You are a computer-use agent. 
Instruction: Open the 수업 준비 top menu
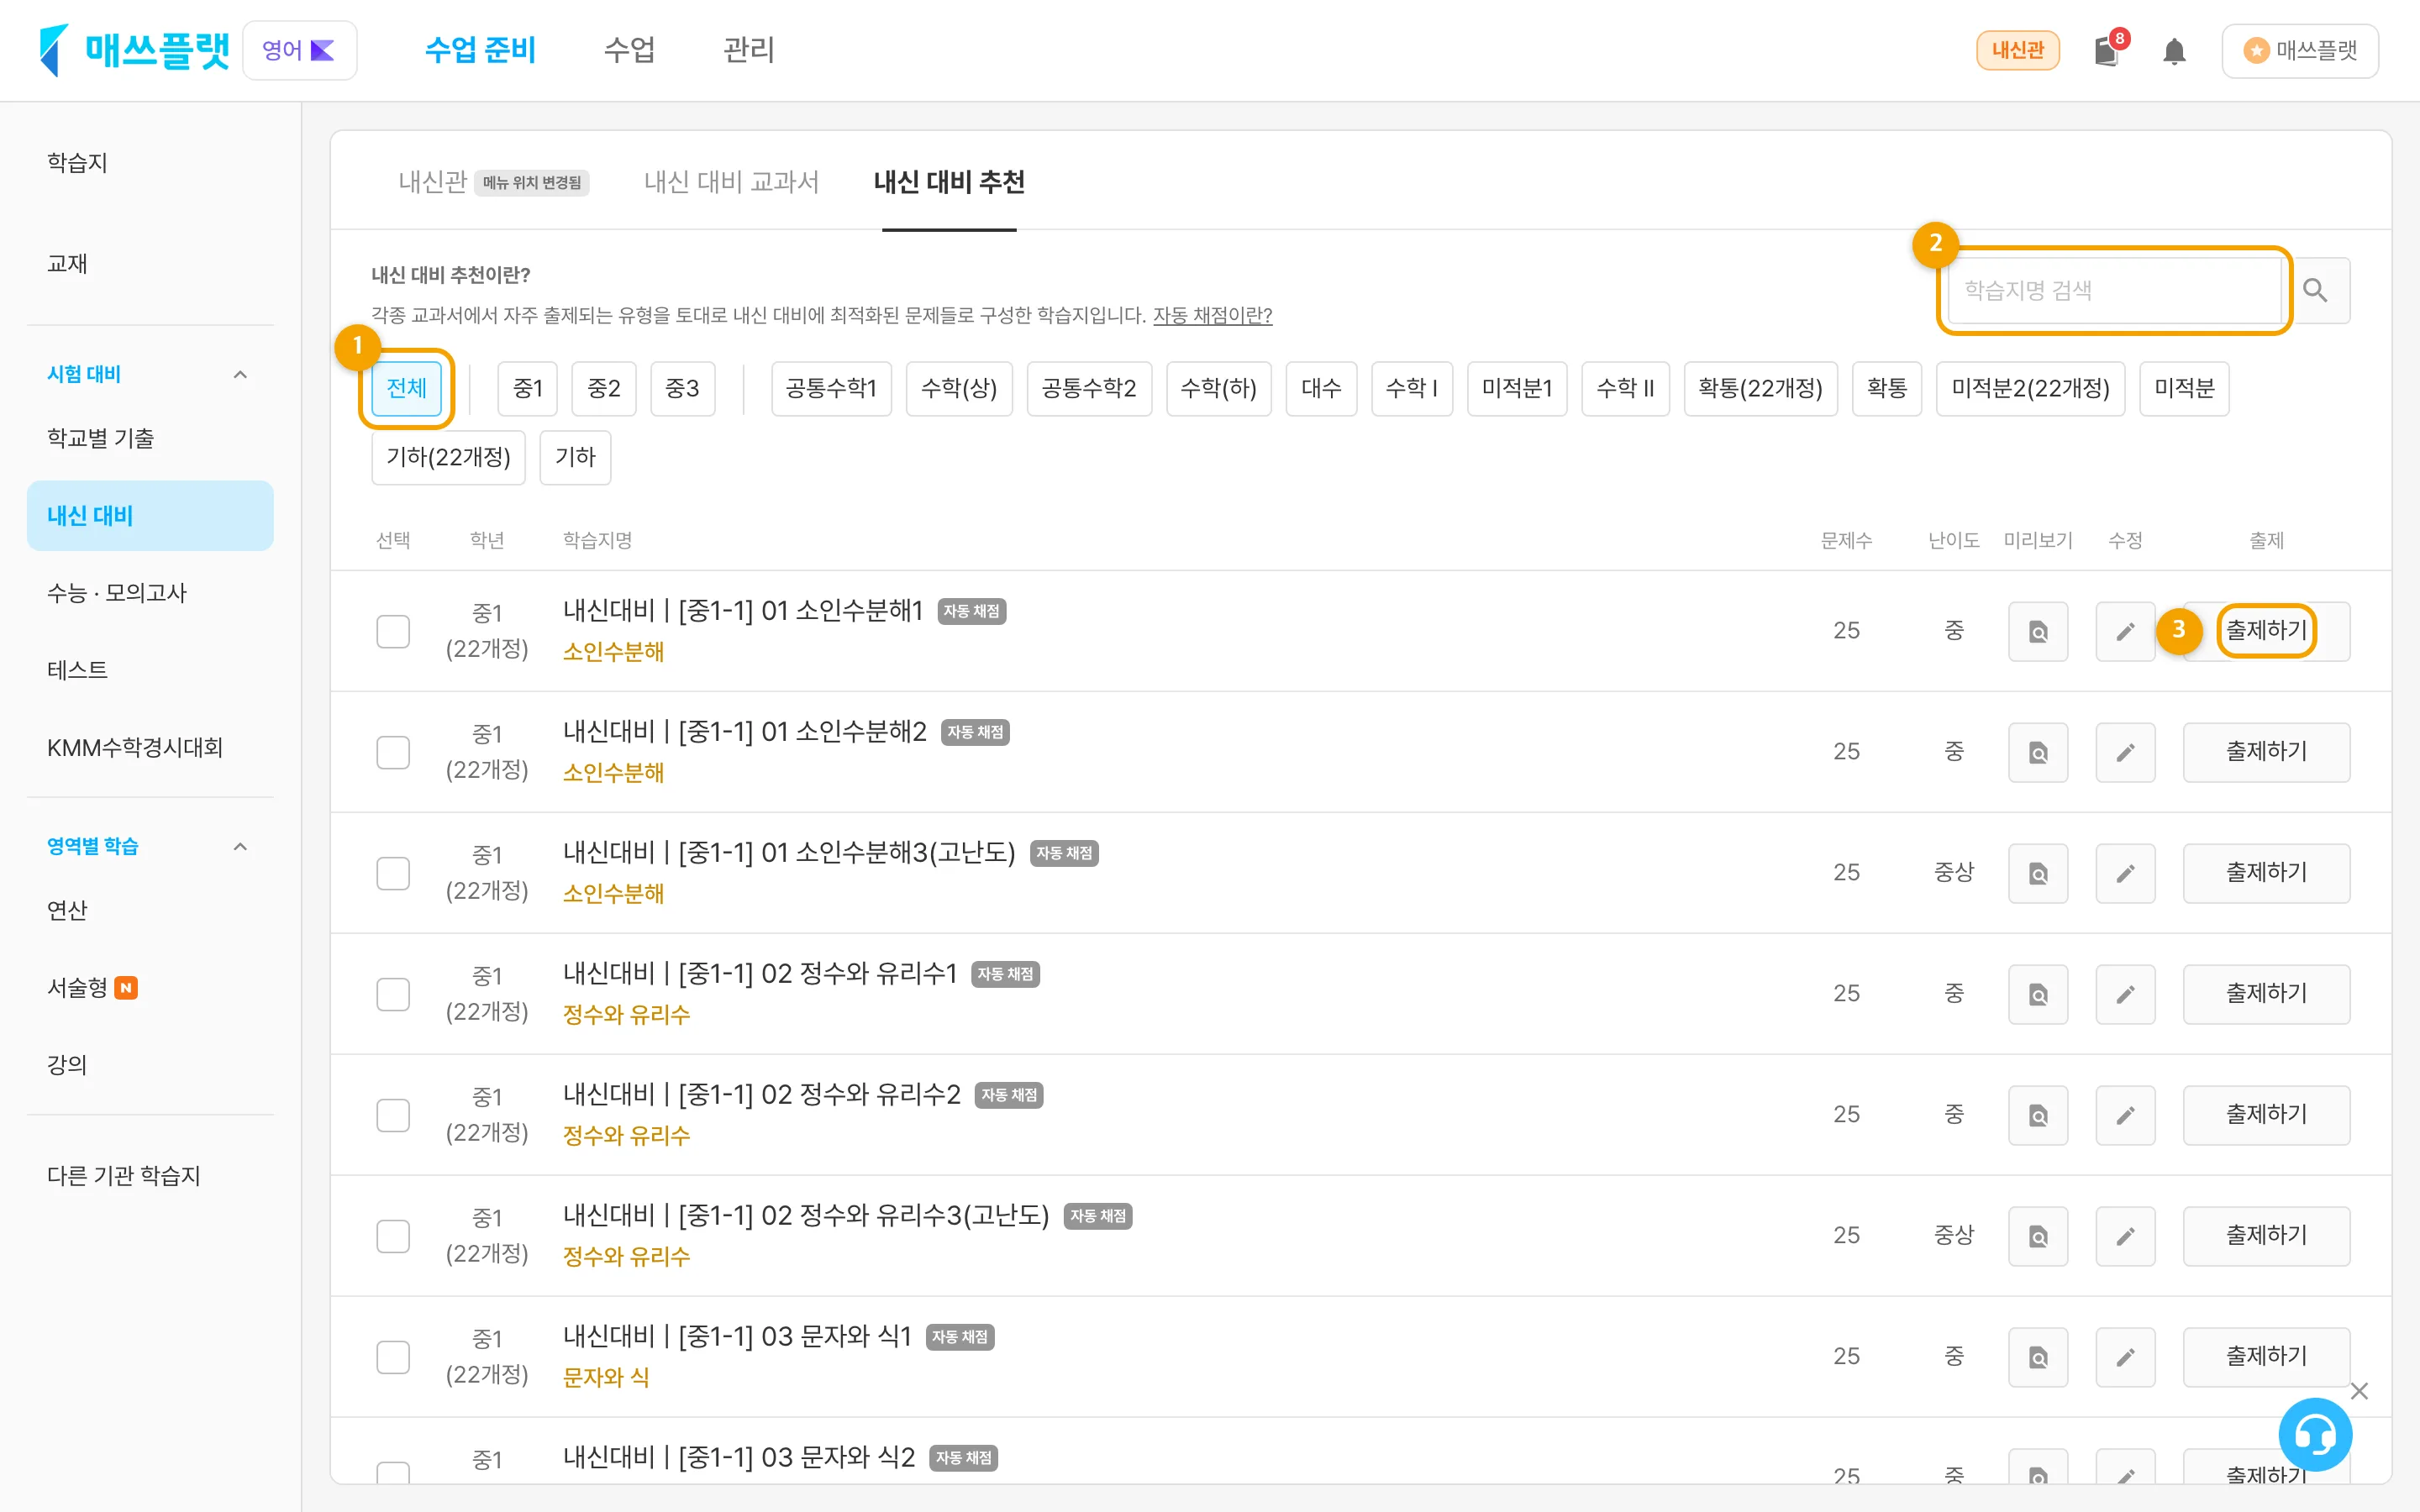click(x=480, y=50)
